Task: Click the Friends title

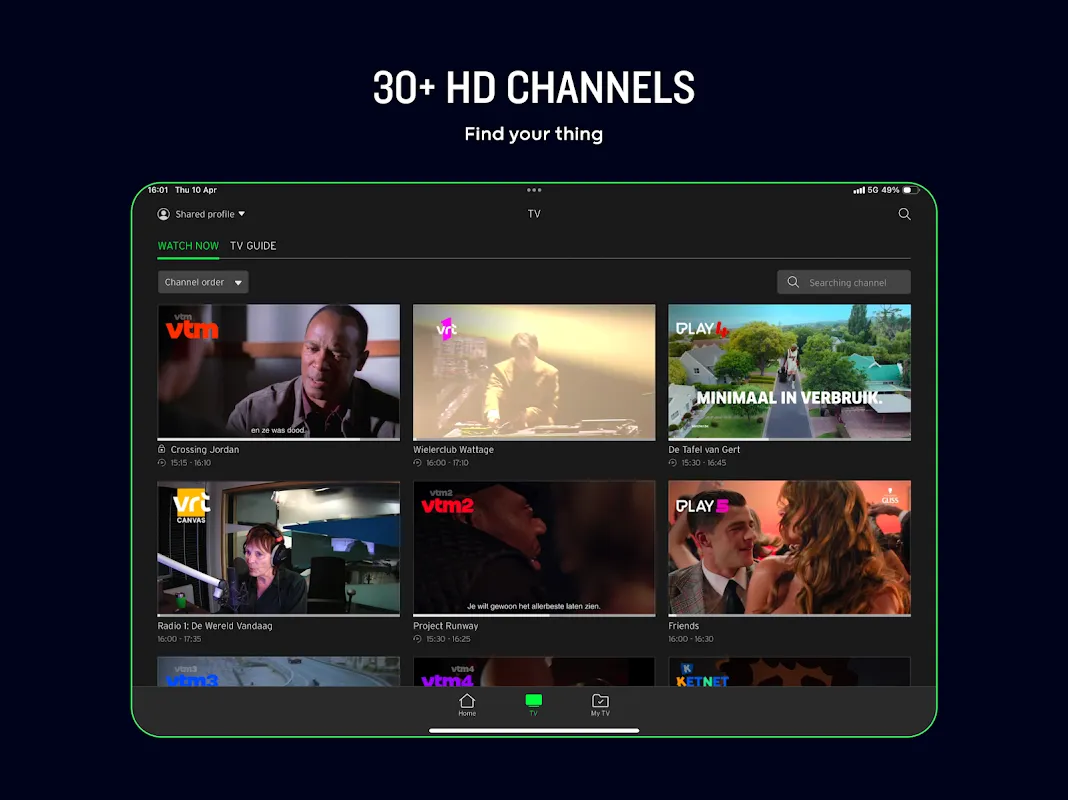Action: pos(683,626)
